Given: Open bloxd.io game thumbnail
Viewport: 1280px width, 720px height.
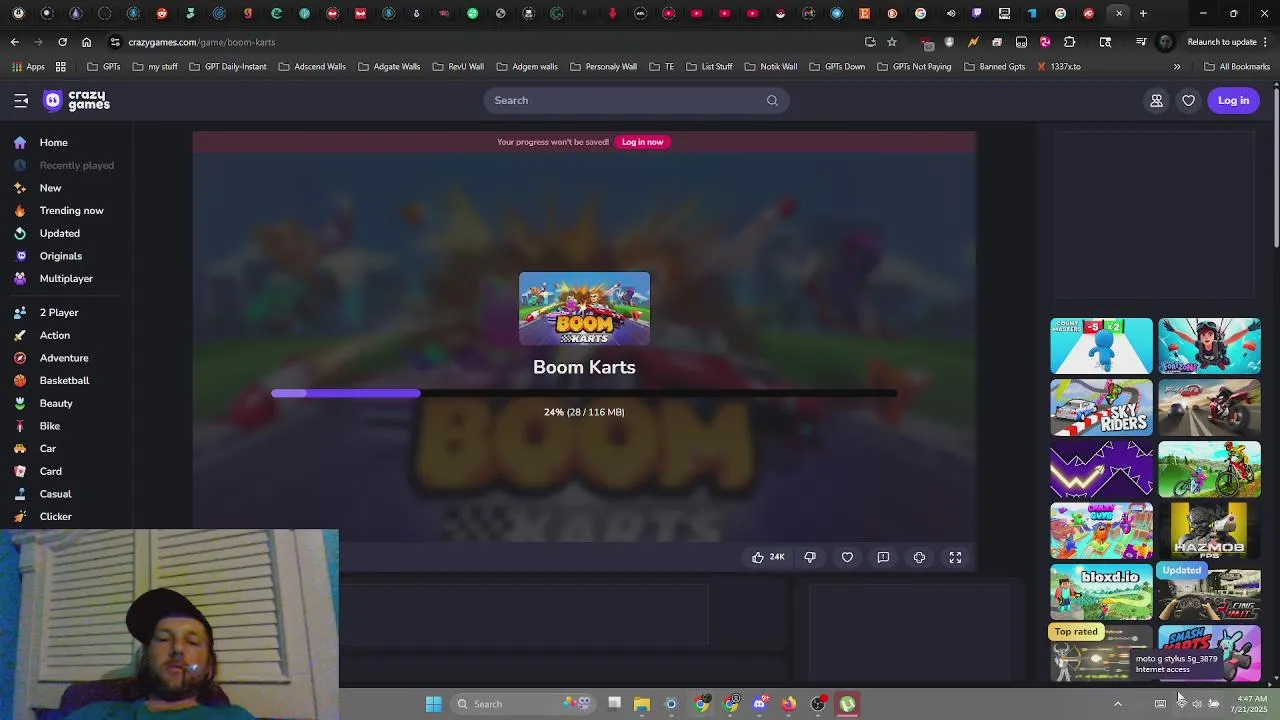Looking at the screenshot, I should 1101,592.
